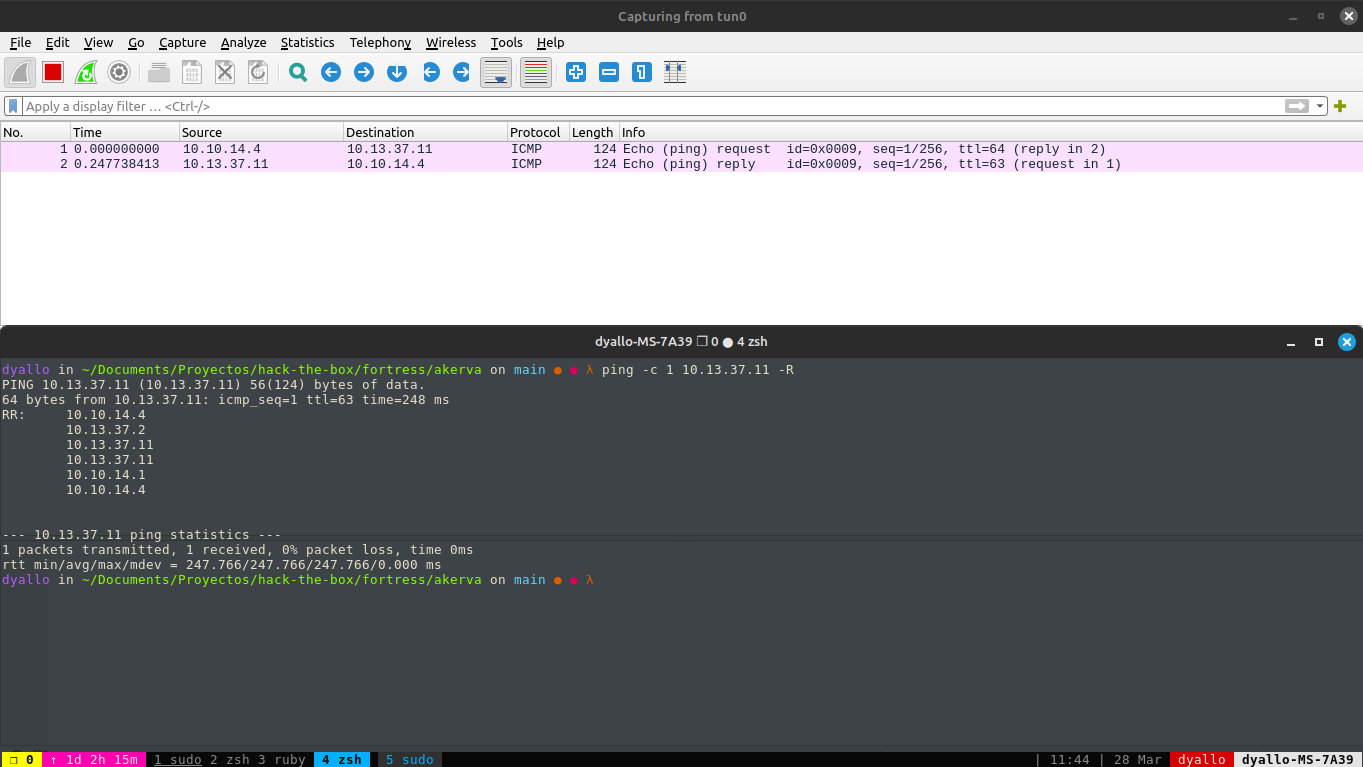Expand the recent filter history dropdown

(x=1320, y=106)
